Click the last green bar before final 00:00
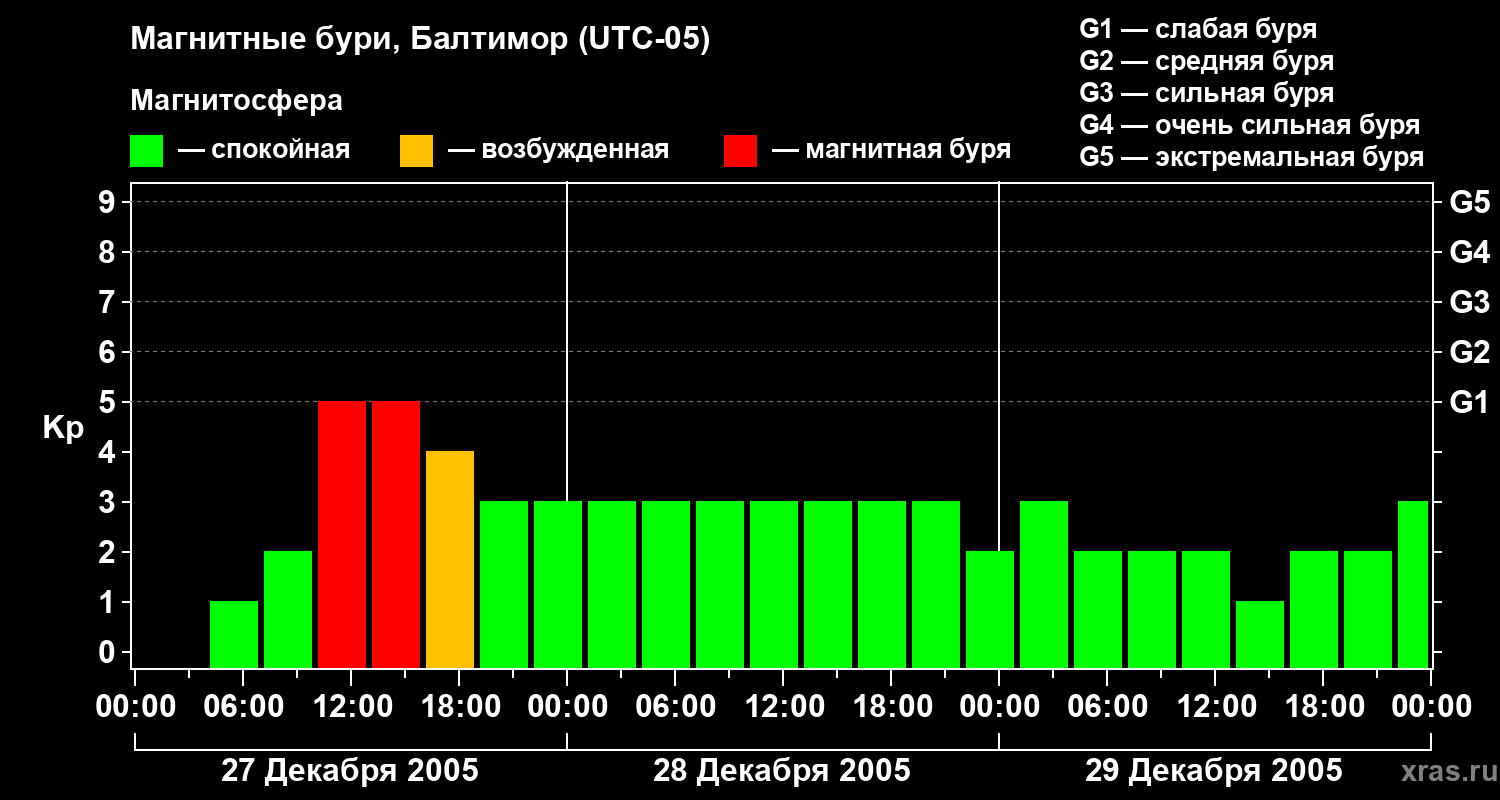Screen dimensions: 1500x800 coord(1413,584)
